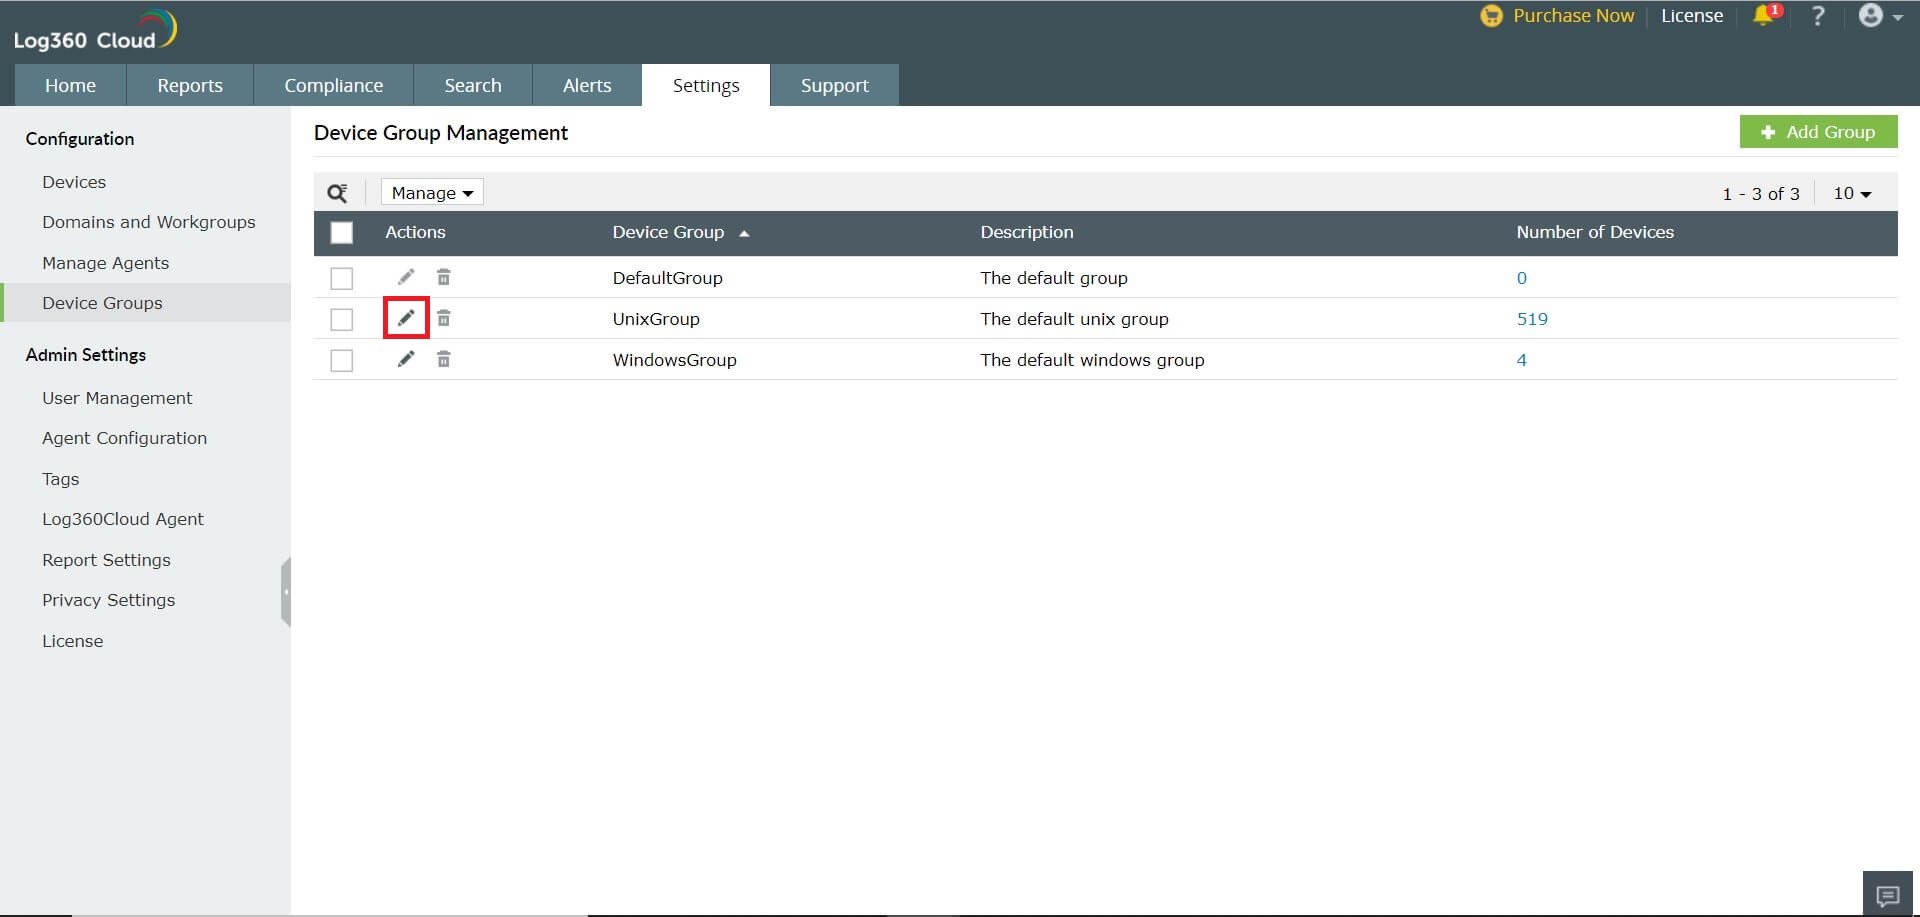Click the edit pencil icon for WindowsGroup
This screenshot has width=1920, height=917.
tap(406, 359)
